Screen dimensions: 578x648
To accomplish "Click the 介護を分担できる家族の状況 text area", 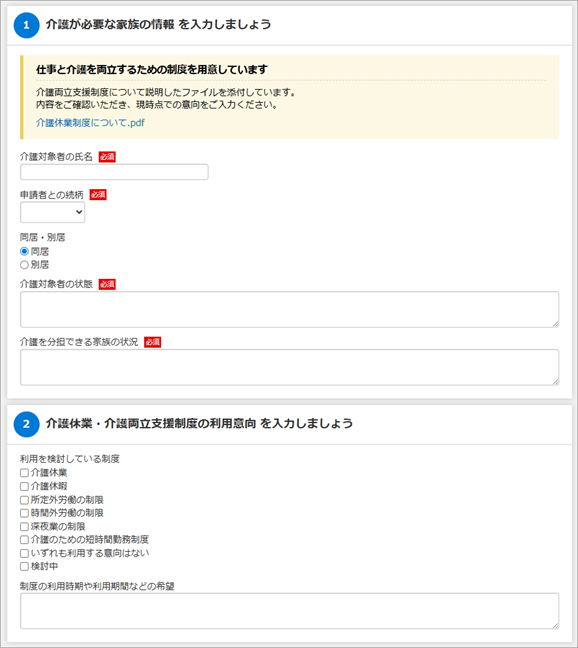I will pyautogui.click(x=289, y=367).
